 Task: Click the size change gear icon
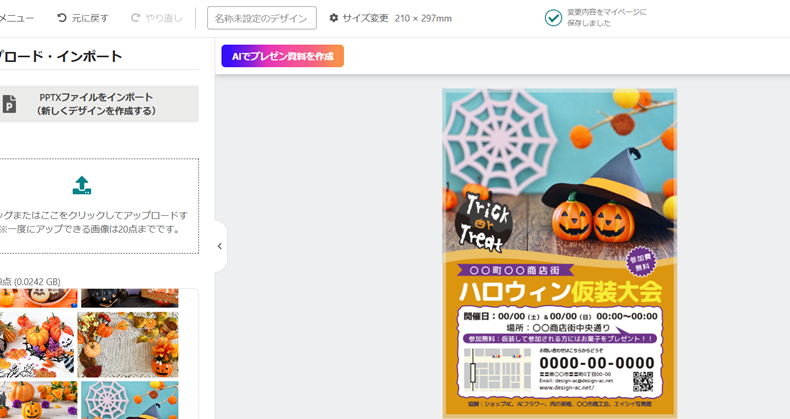(x=334, y=18)
